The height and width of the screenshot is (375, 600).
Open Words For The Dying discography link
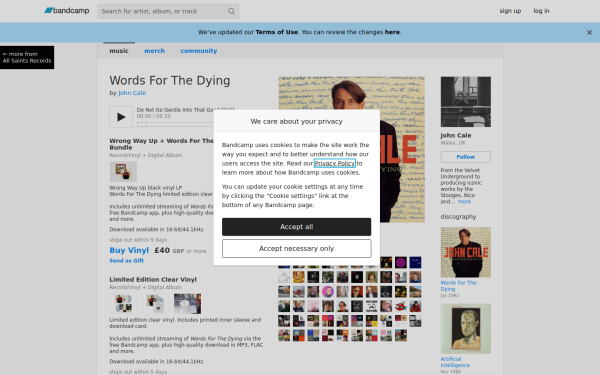point(458,286)
